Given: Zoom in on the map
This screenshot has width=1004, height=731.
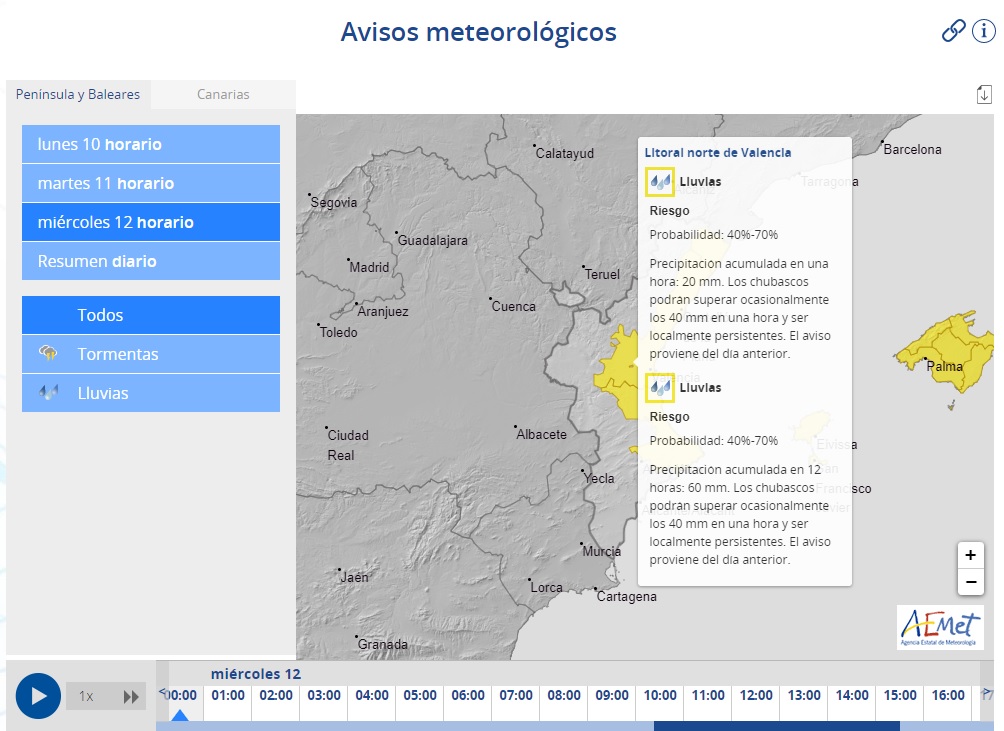Looking at the screenshot, I should [x=970, y=555].
